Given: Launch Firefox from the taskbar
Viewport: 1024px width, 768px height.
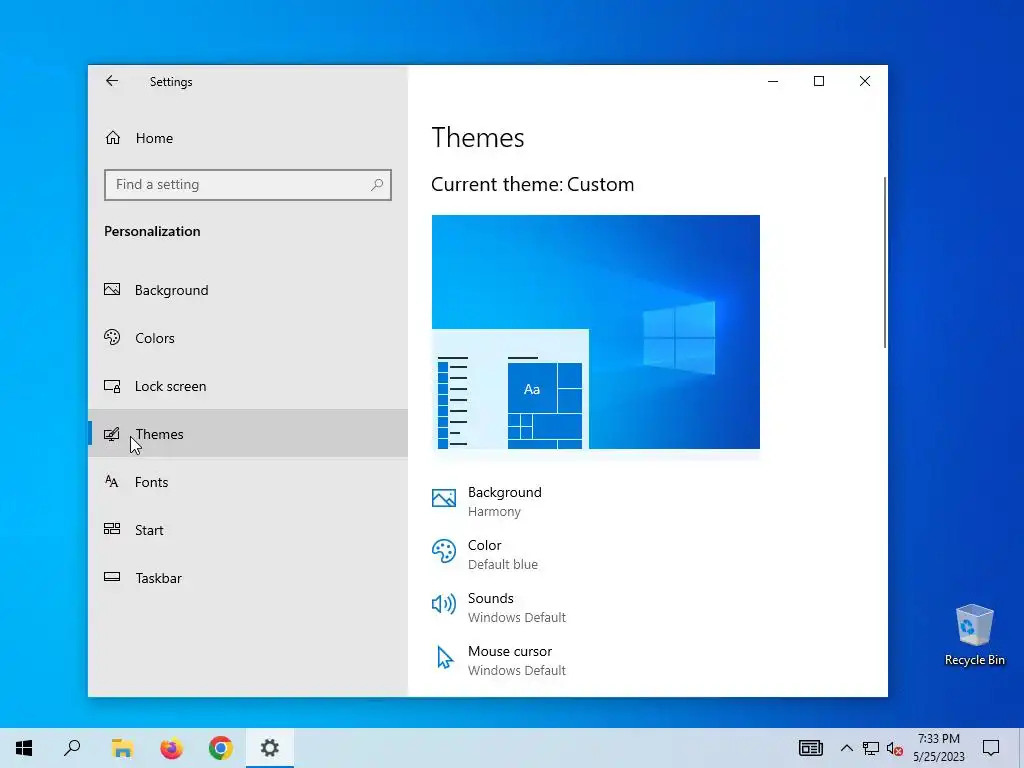Looking at the screenshot, I should (172, 748).
